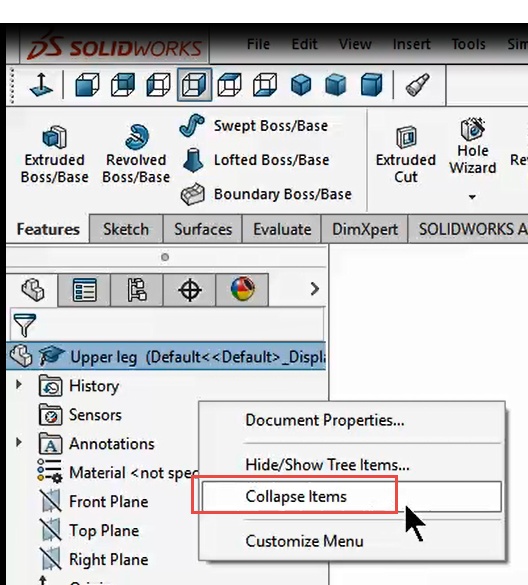This screenshot has width=528, height=585.
Task: Open the DisplayManager color ball tab
Action: pyautogui.click(x=242, y=290)
